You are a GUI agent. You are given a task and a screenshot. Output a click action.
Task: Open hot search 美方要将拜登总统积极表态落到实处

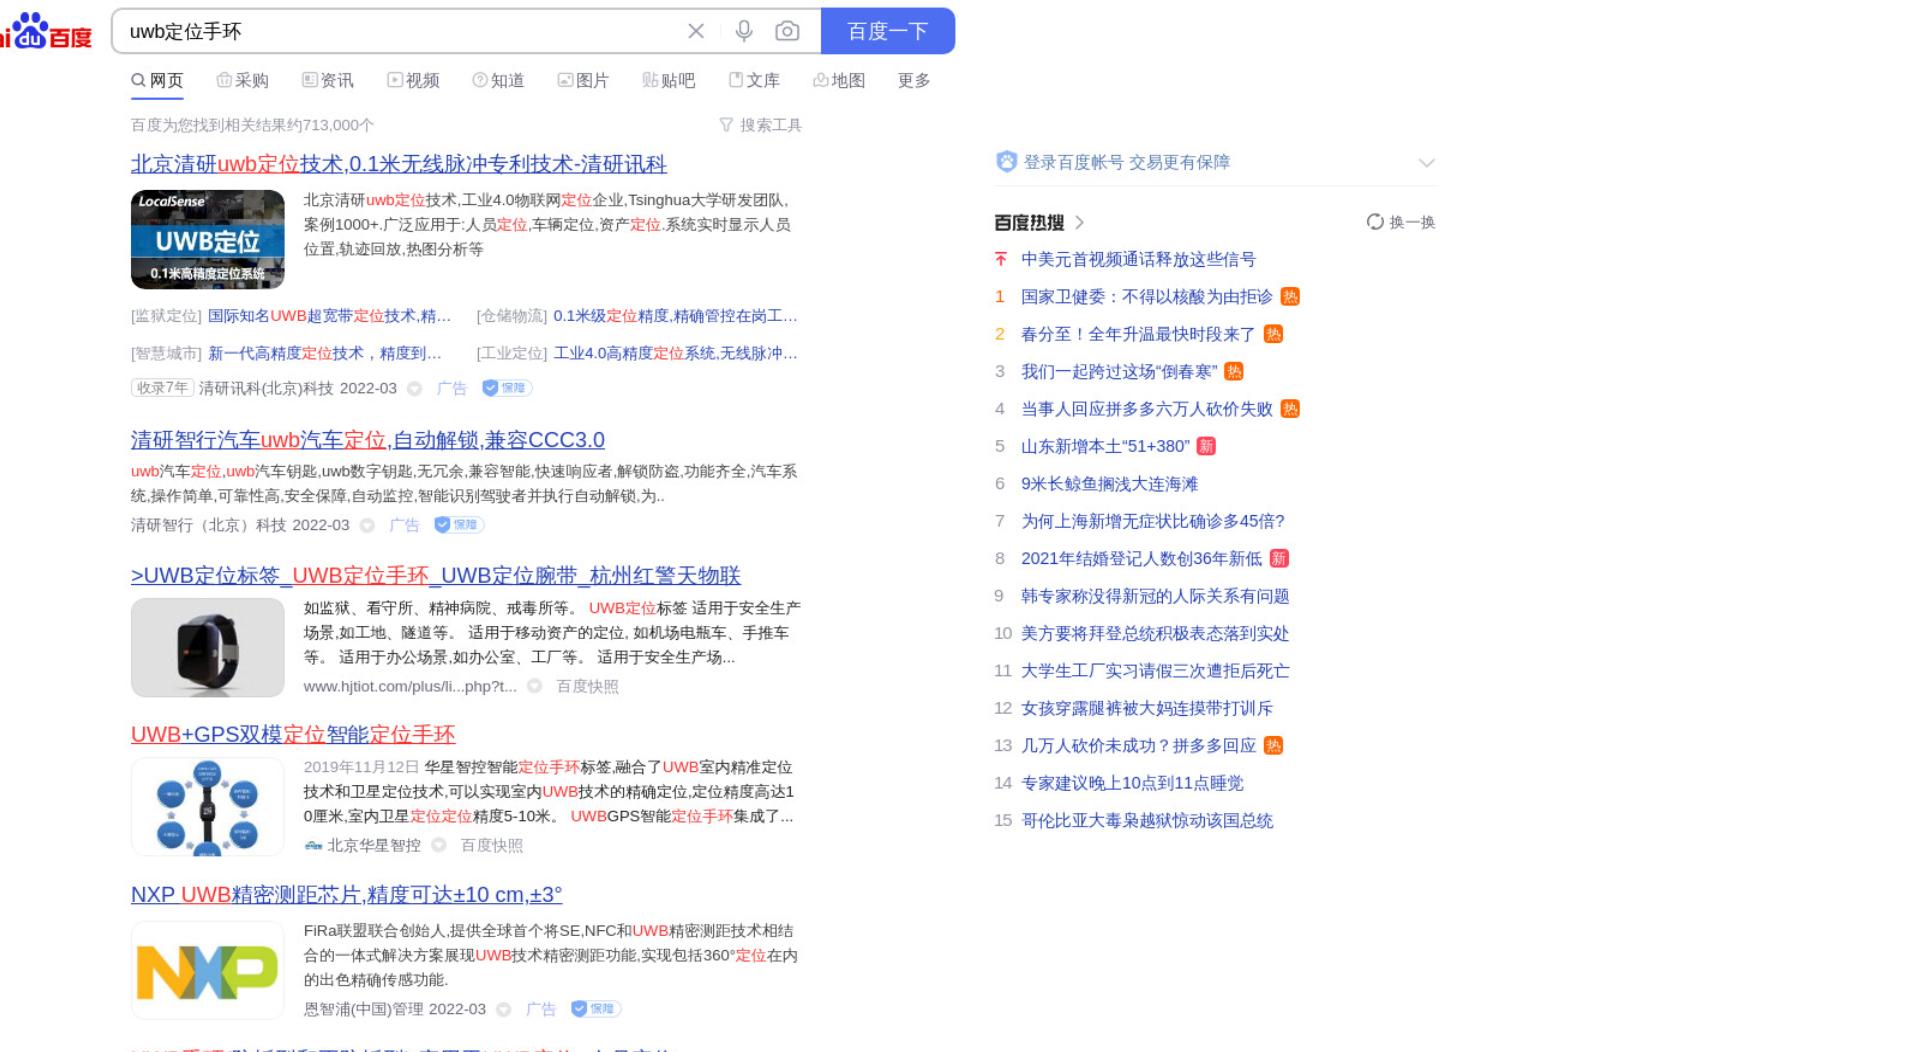[x=1155, y=633]
